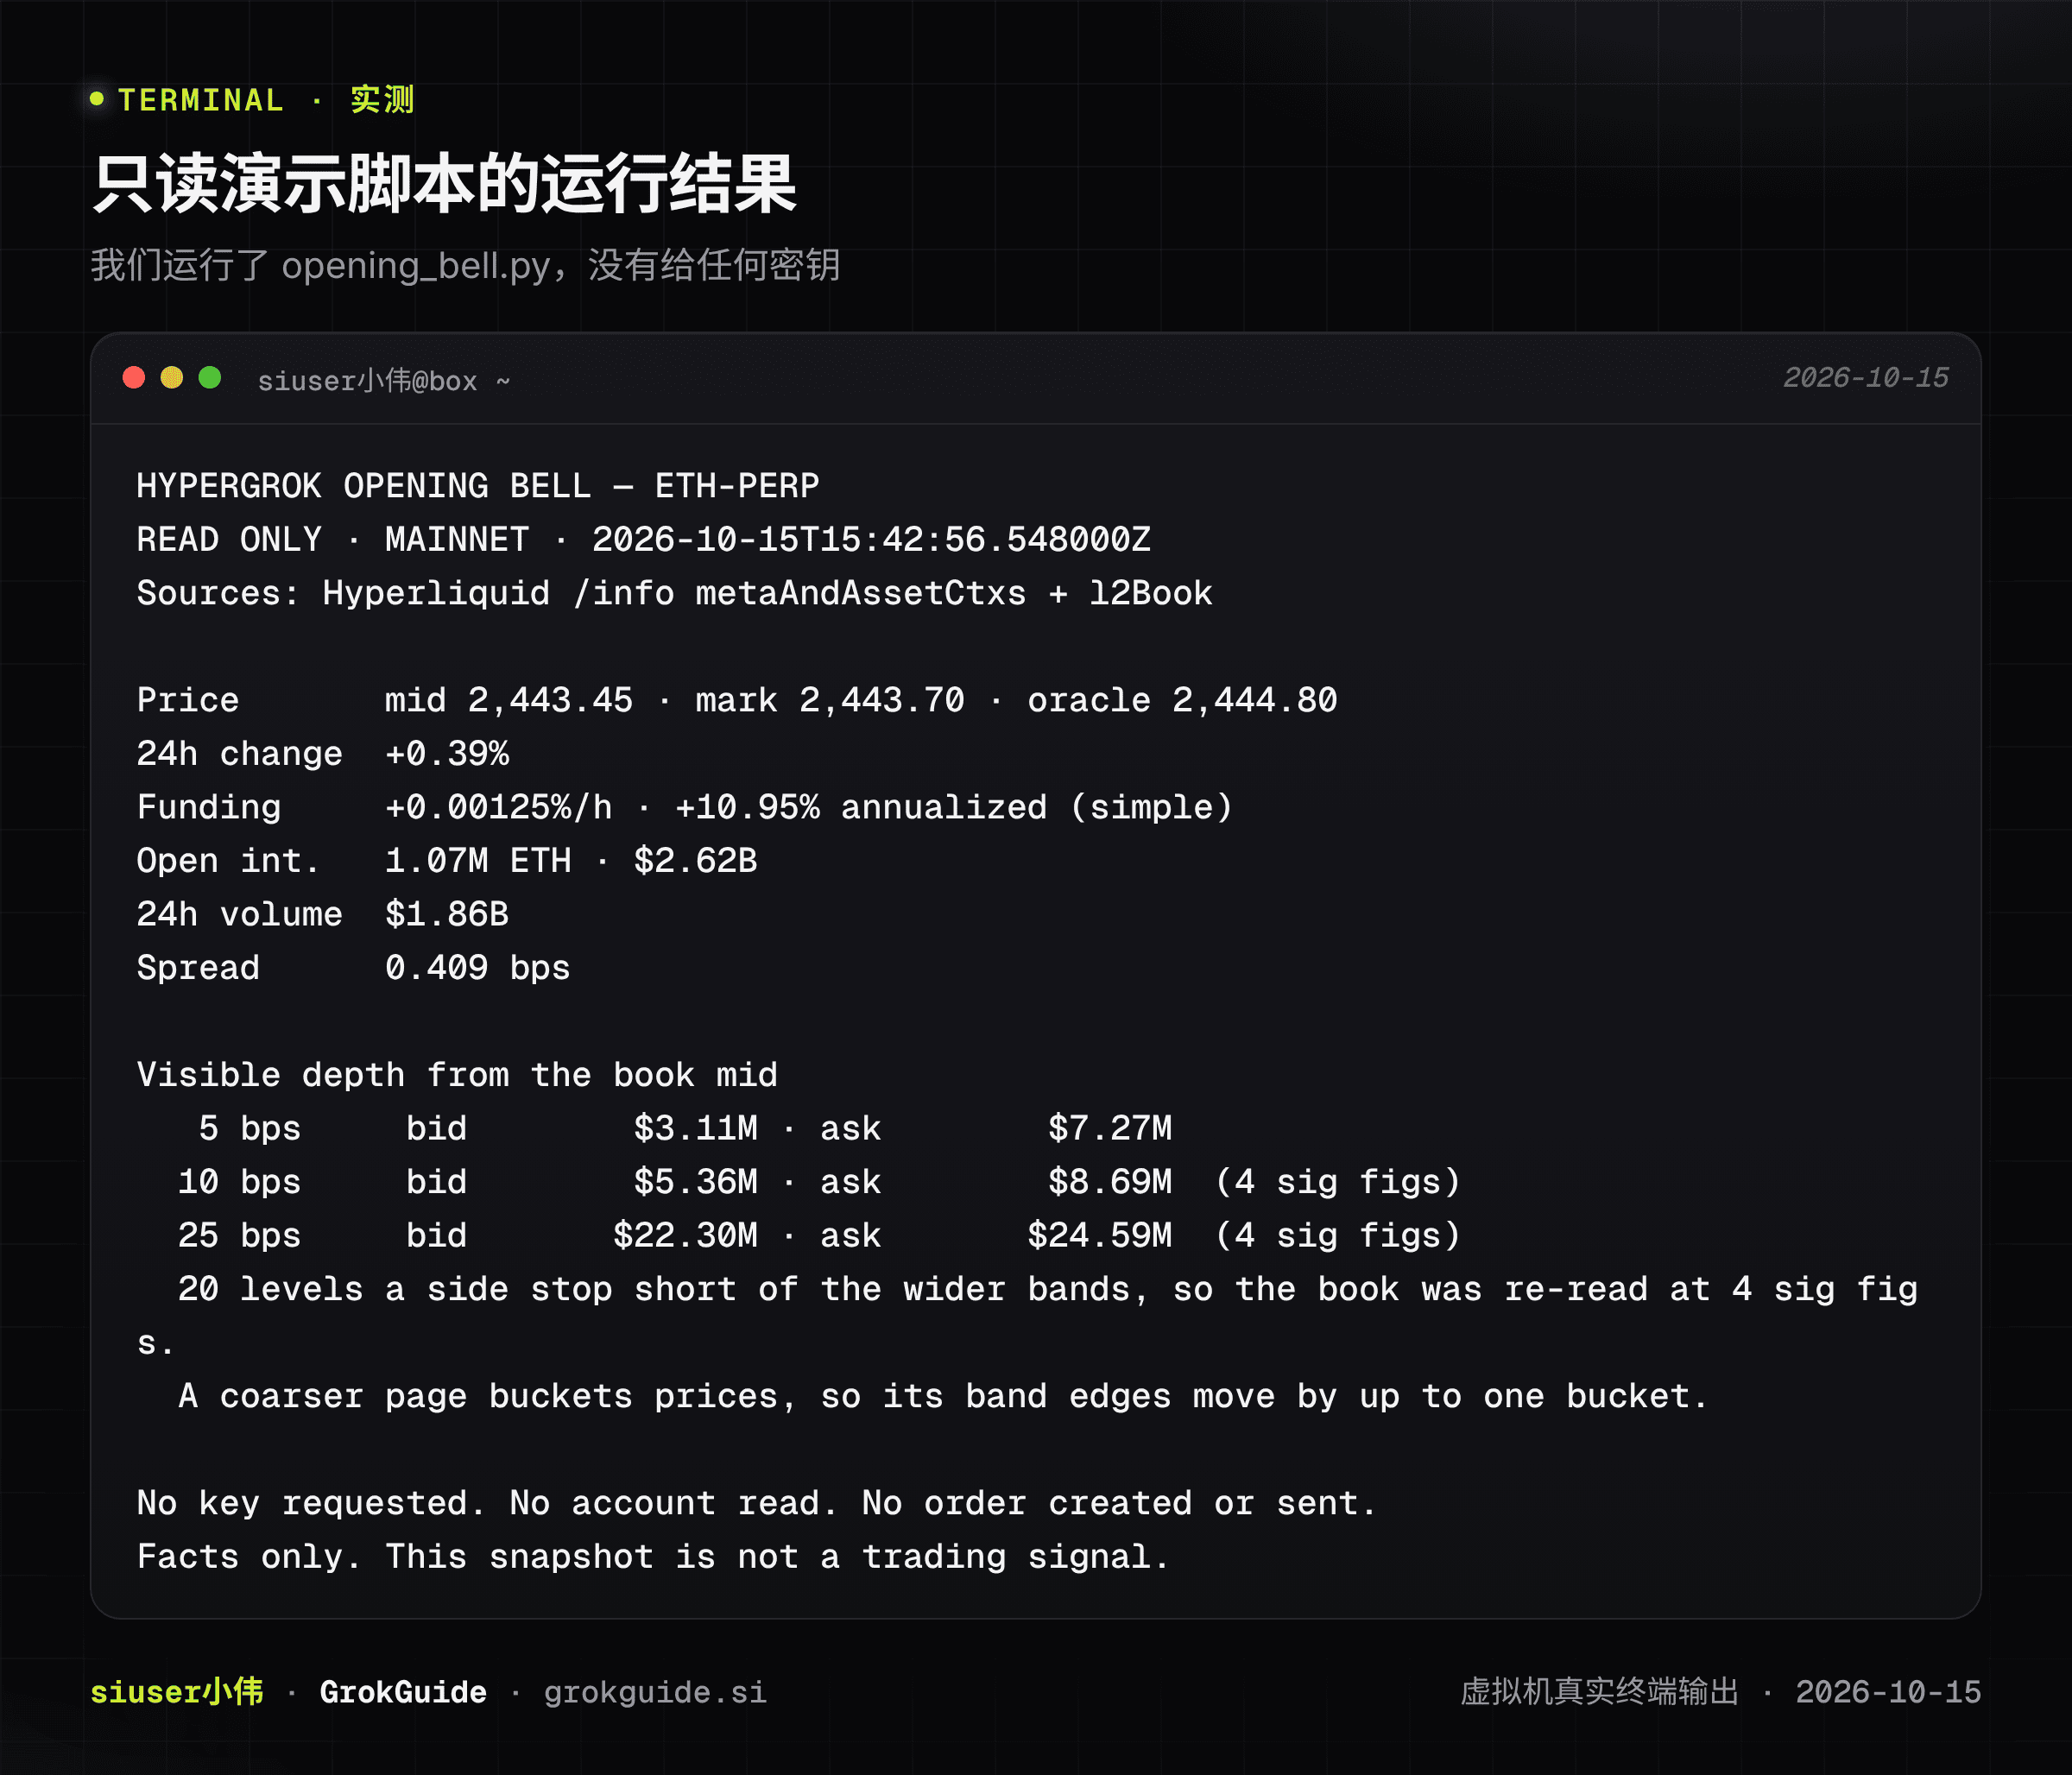Screen dimensions: 2072x1775
Task: Click the heading 只读演示脚本的运行结果
Action: [x=445, y=184]
